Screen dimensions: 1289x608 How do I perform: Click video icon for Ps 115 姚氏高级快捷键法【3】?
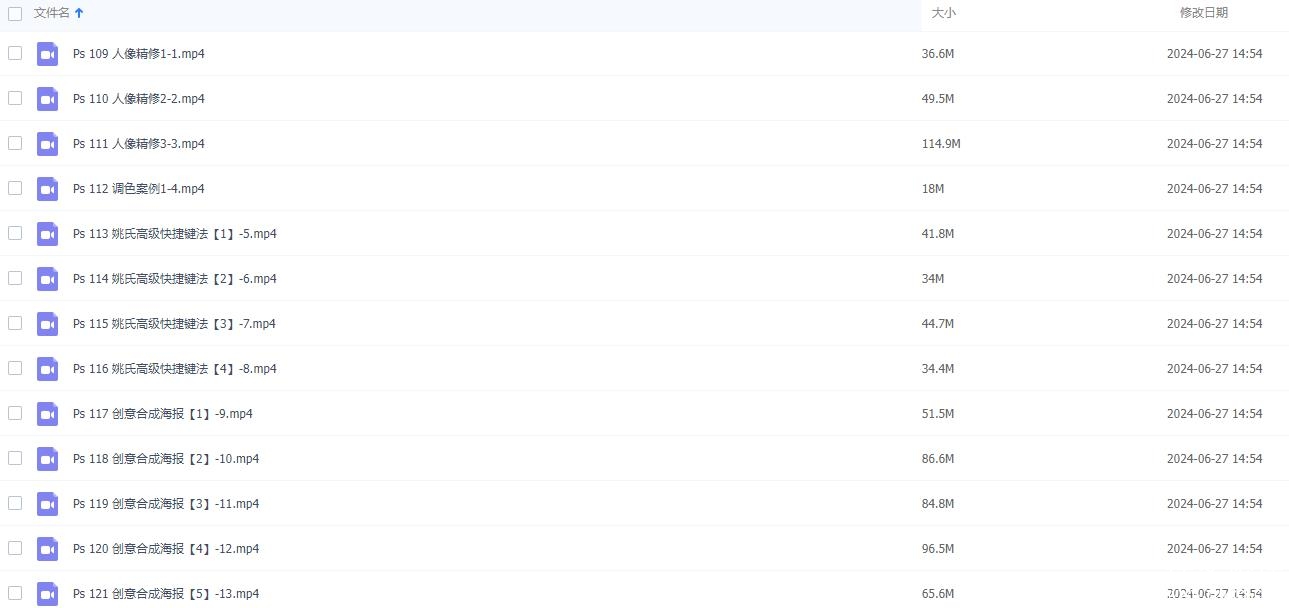coord(47,324)
